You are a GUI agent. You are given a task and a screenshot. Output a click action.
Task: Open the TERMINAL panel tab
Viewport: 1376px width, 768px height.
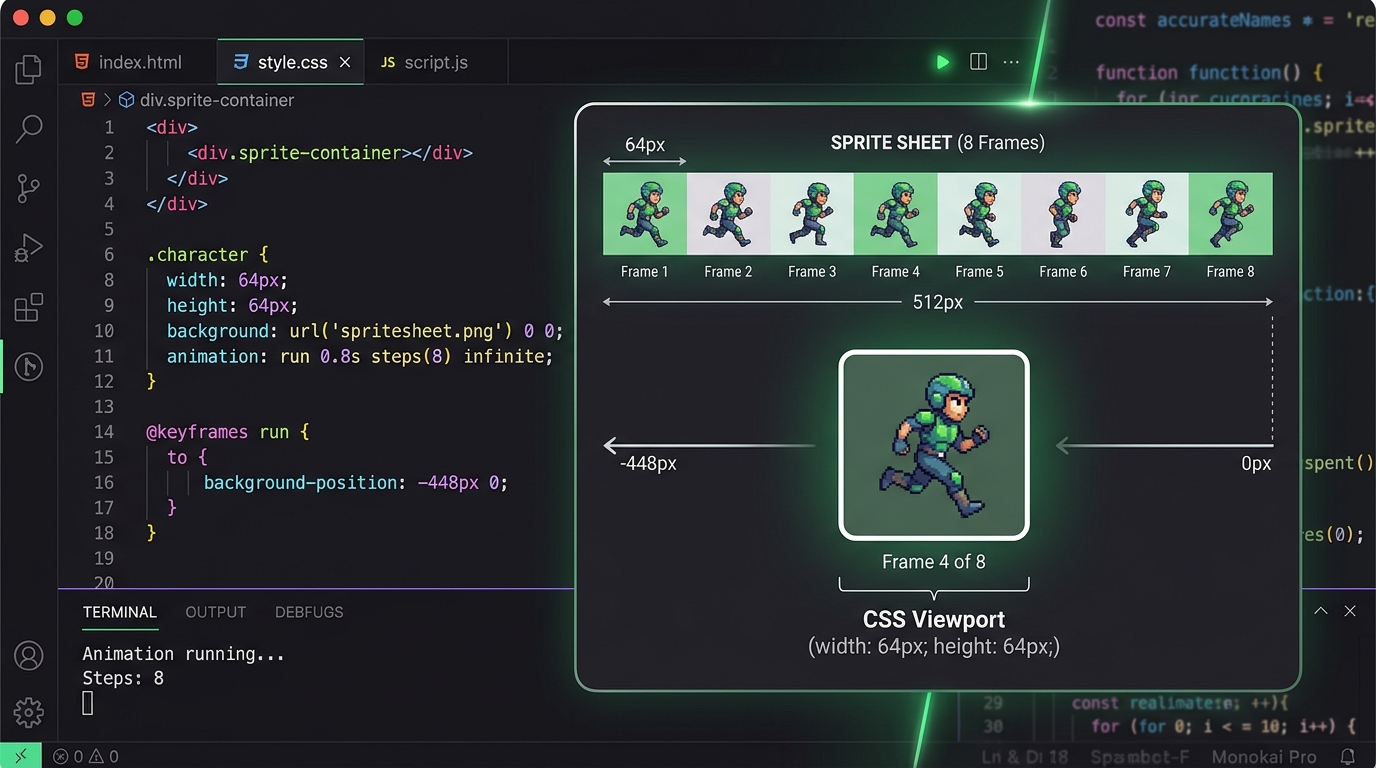point(120,612)
